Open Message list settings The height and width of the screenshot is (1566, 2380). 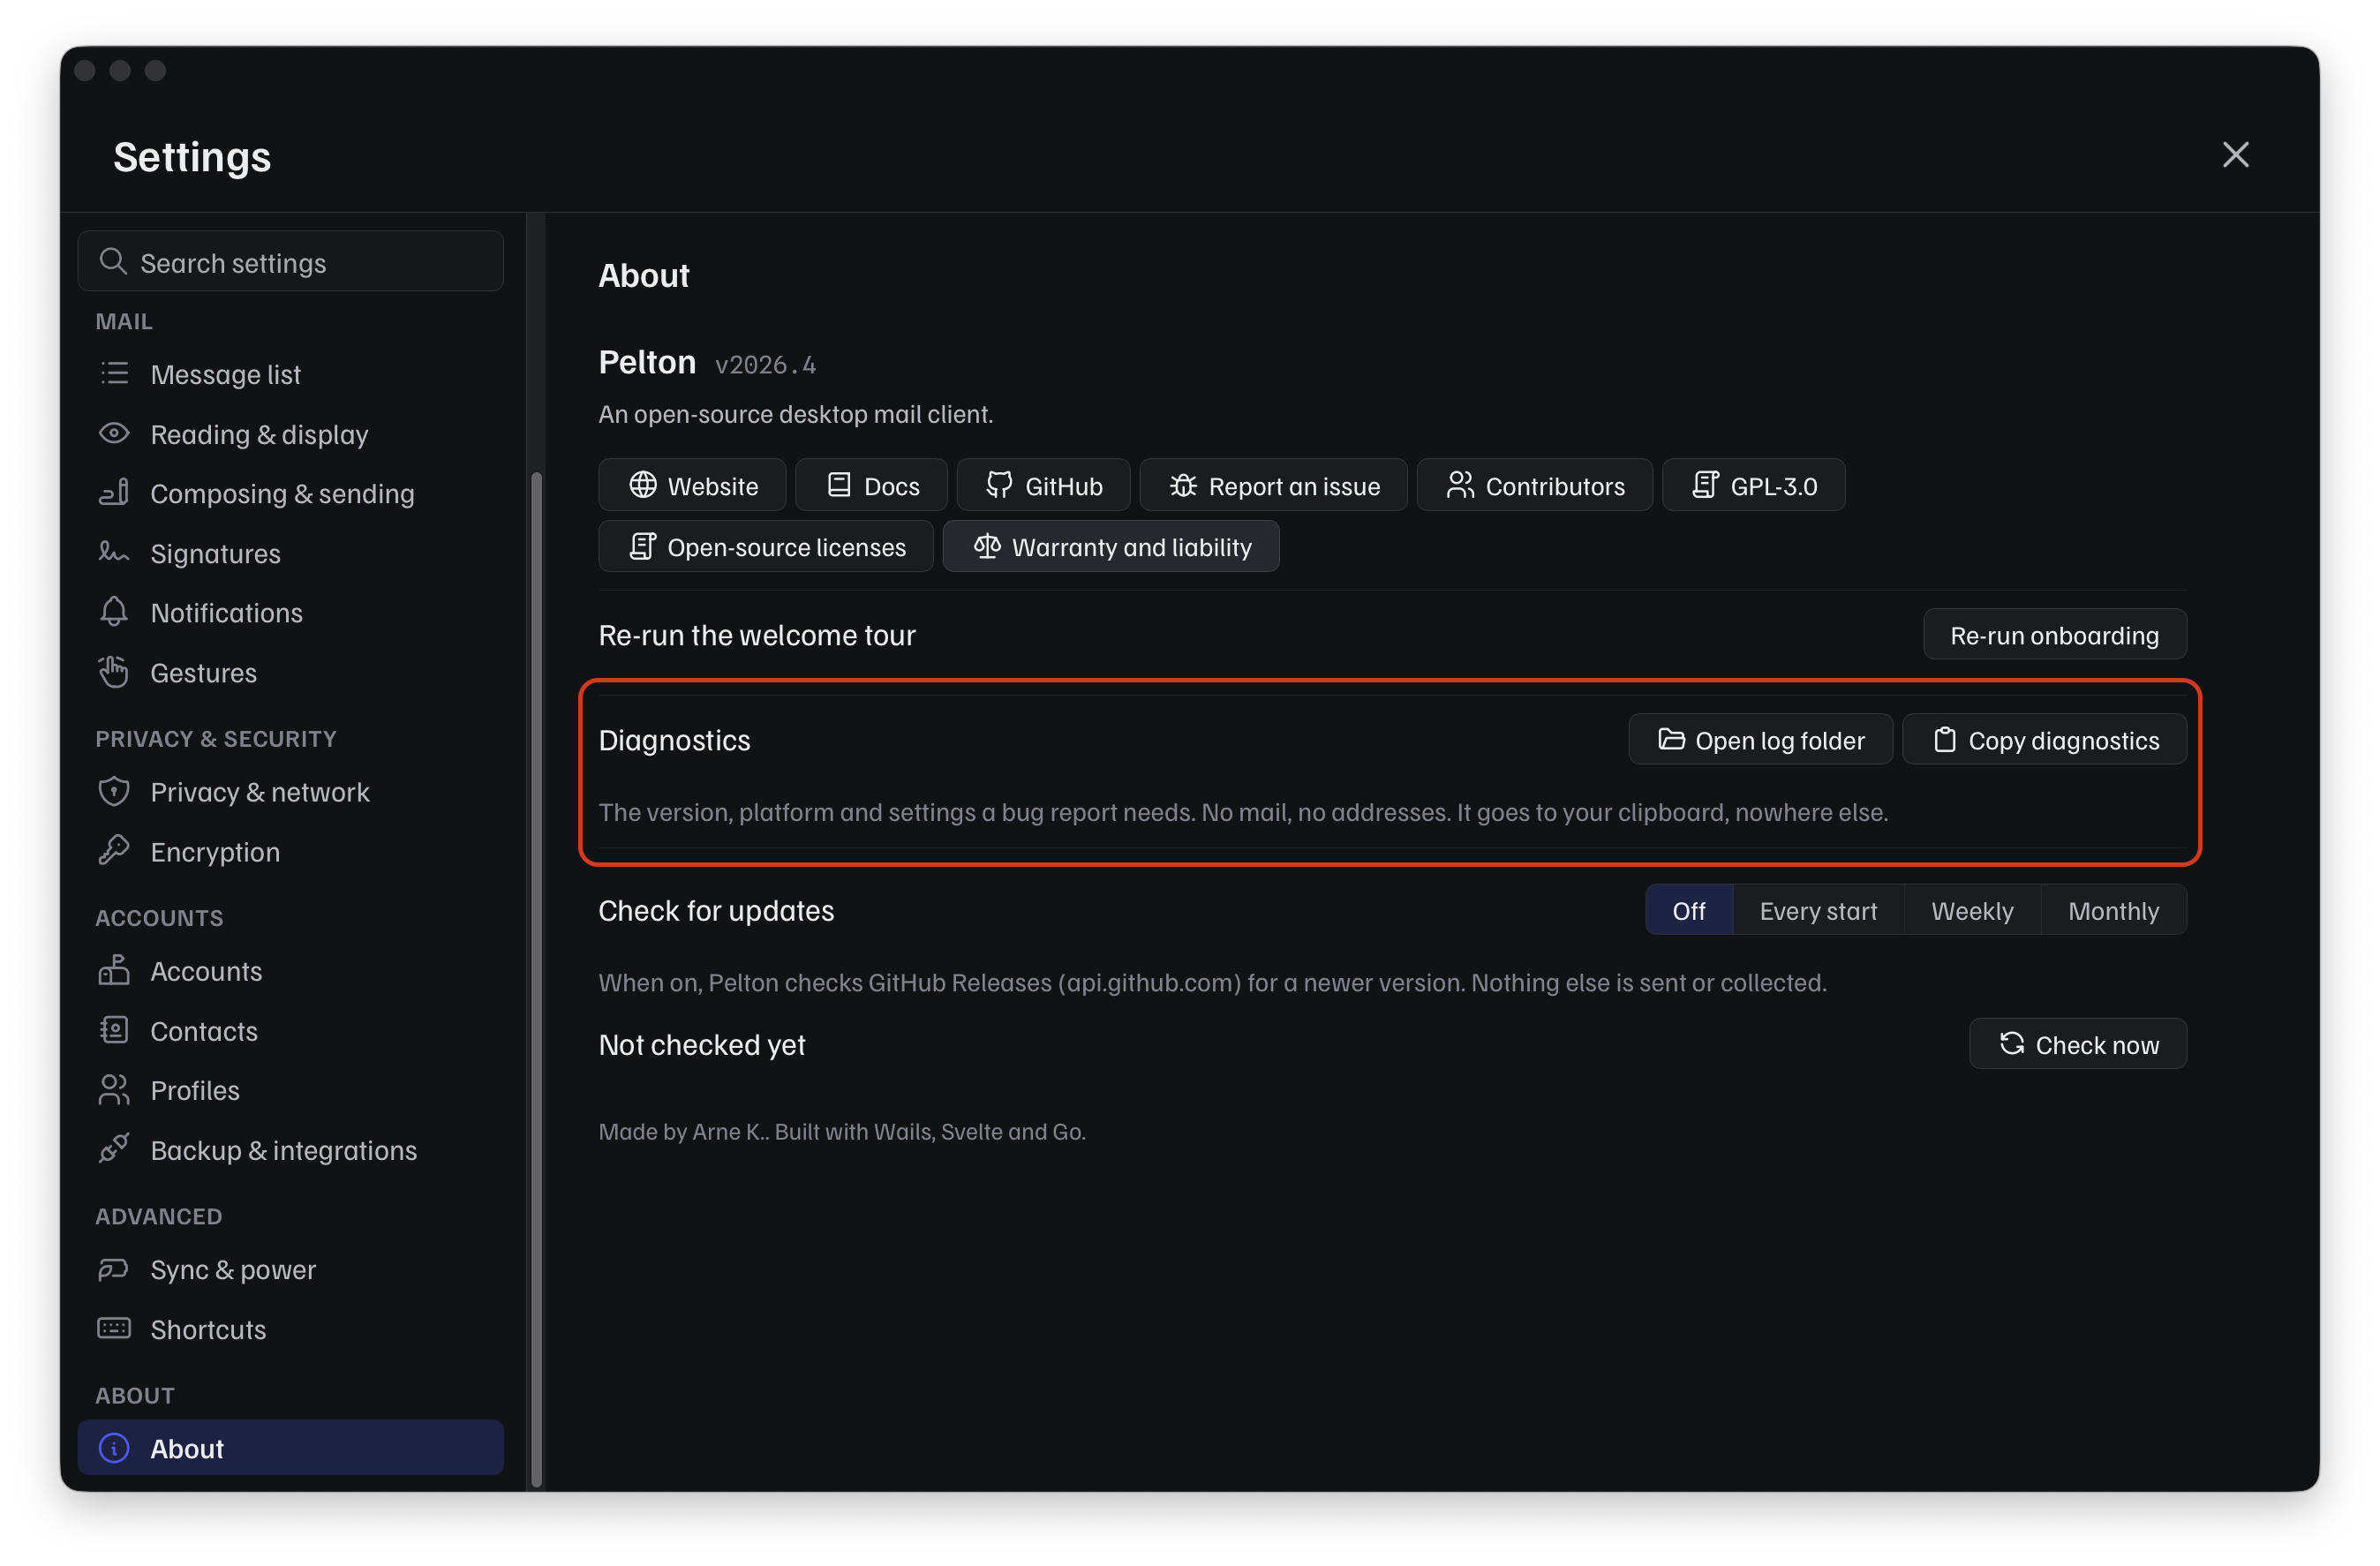(290, 374)
